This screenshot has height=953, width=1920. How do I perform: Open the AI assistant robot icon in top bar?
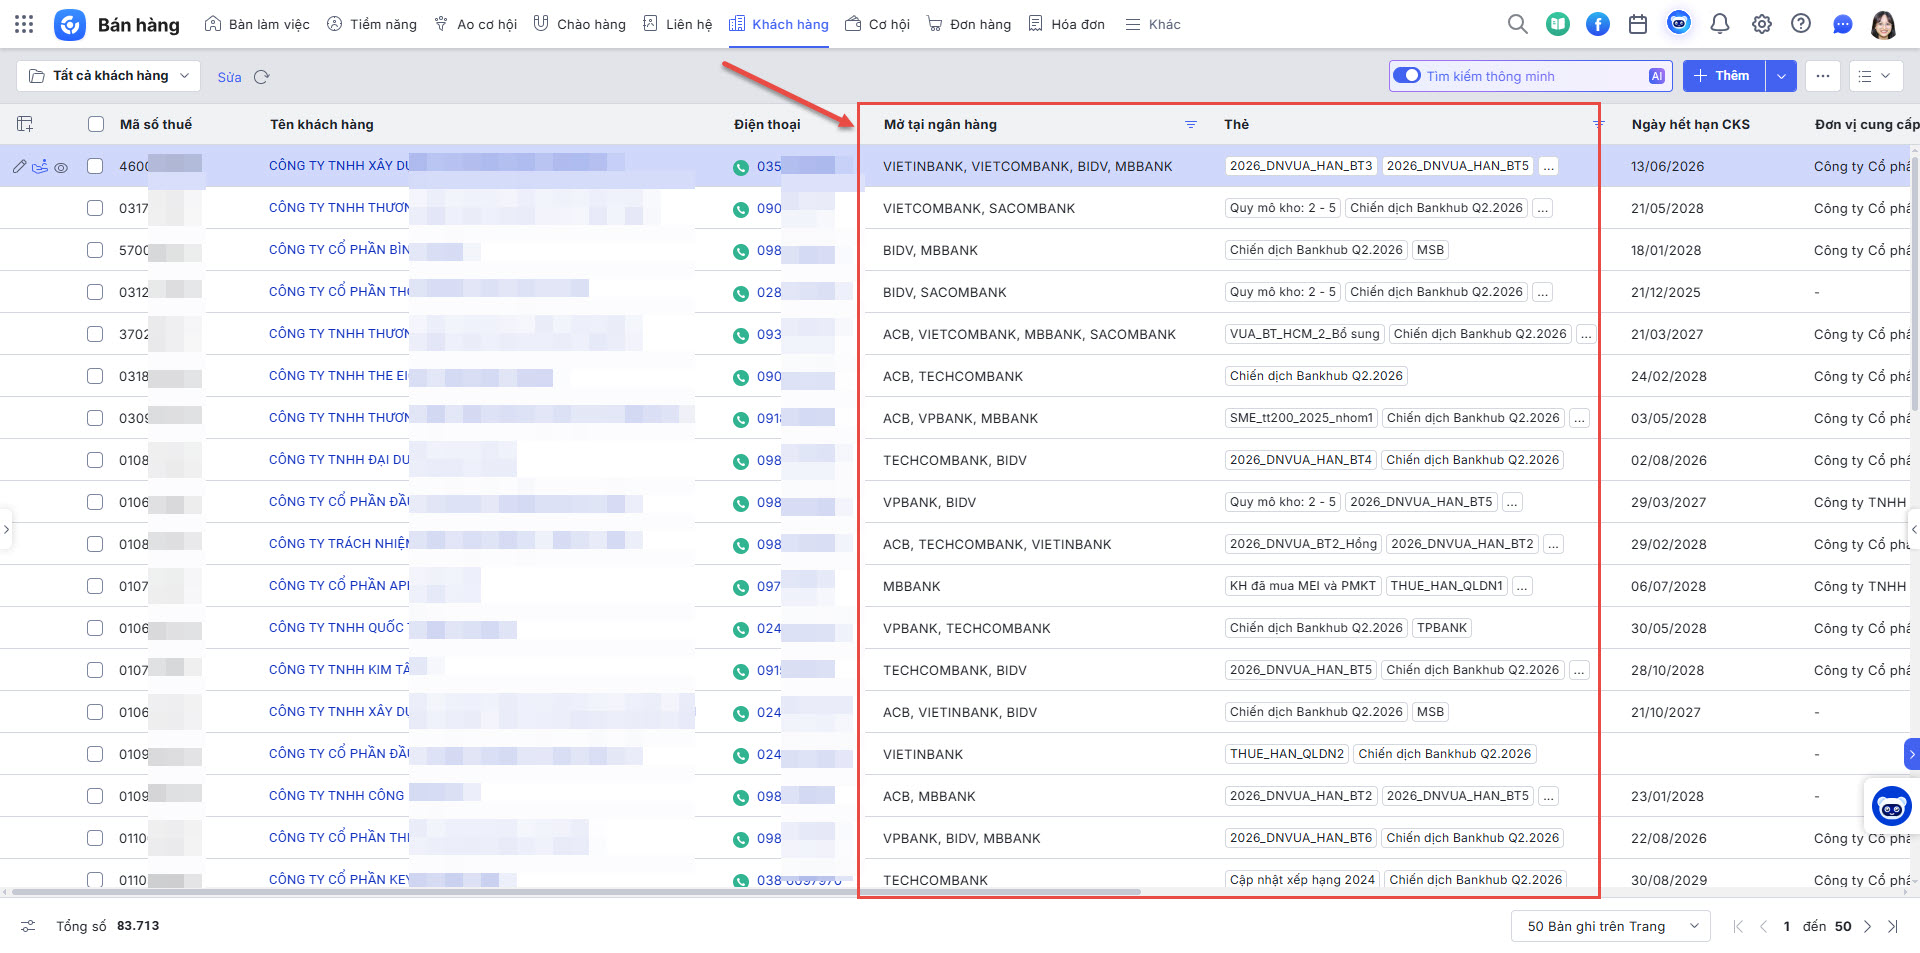click(1678, 23)
